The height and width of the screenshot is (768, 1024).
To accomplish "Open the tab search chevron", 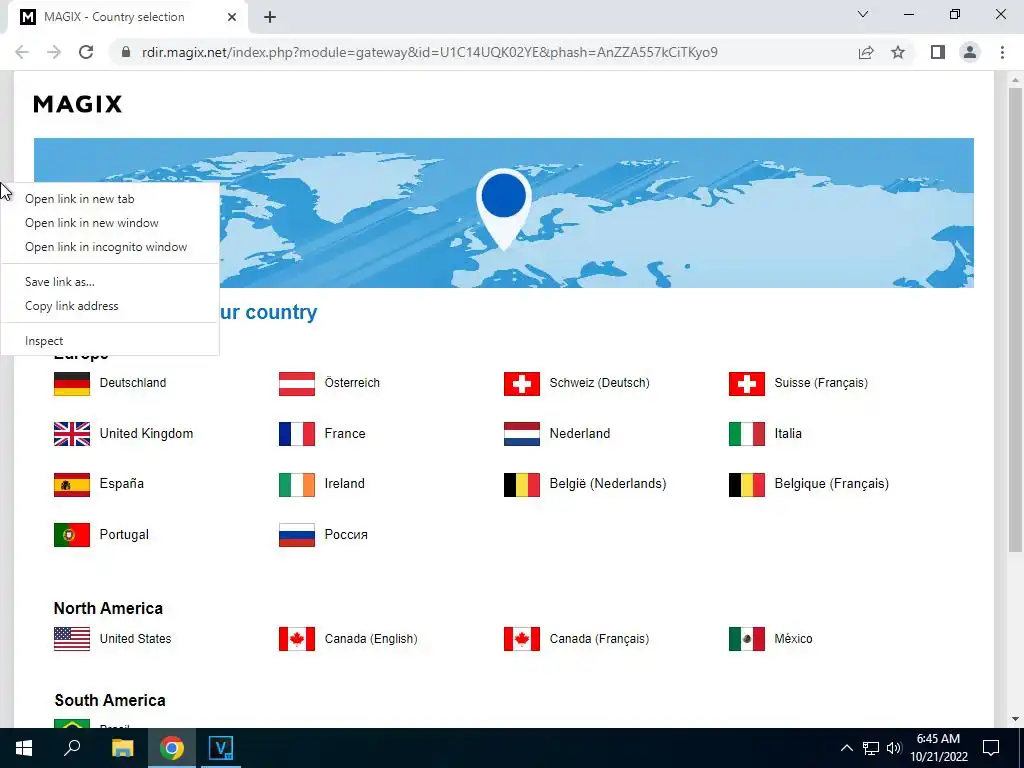I will click(863, 14).
